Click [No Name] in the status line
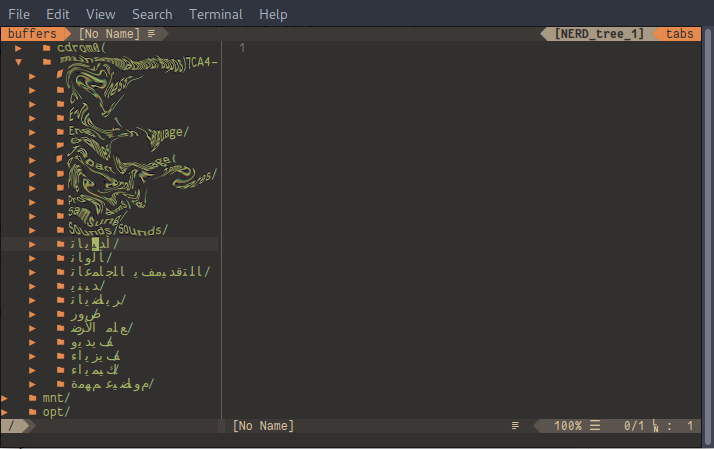The width and height of the screenshot is (714, 449). [263, 426]
